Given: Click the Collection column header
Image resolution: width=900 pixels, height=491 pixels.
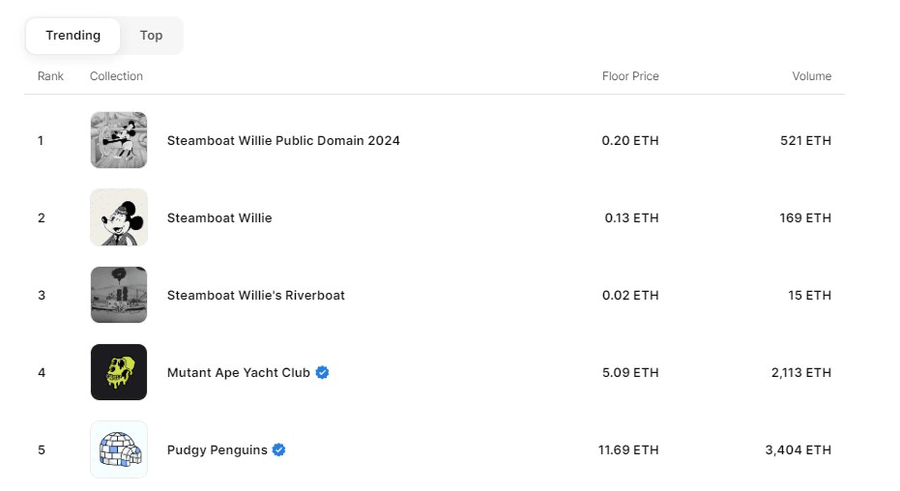Looking at the screenshot, I should pyautogui.click(x=116, y=76).
